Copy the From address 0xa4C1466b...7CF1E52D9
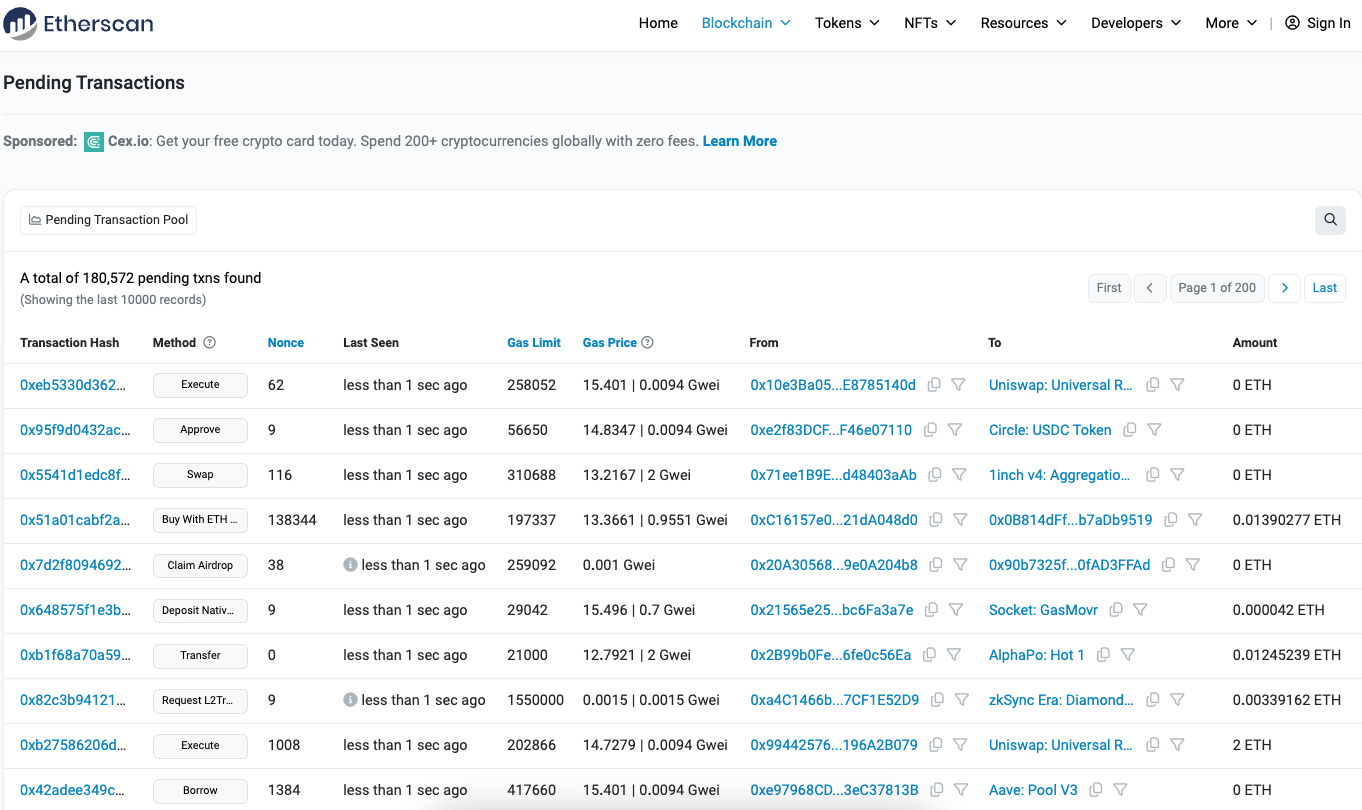The image size is (1362, 810). [x=937, y=700]
